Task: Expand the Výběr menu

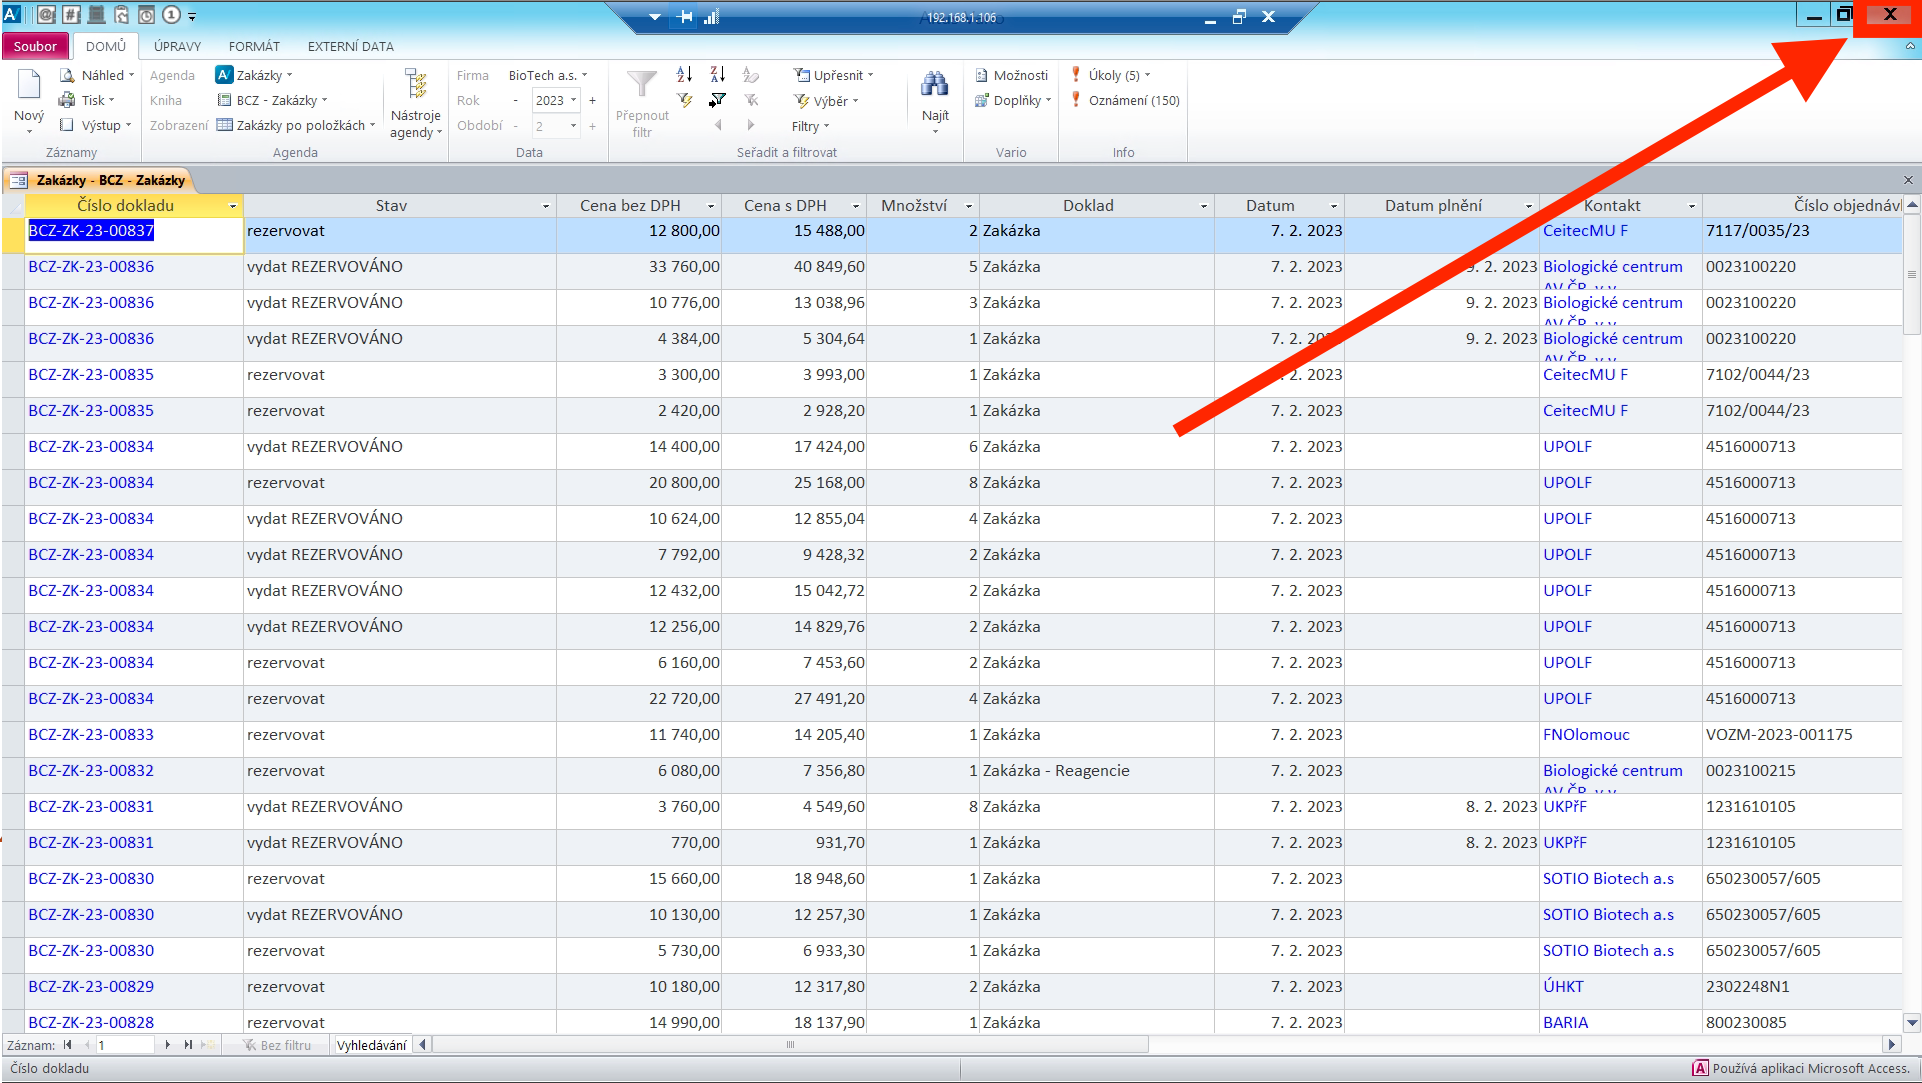Action: tap(826, 100)
